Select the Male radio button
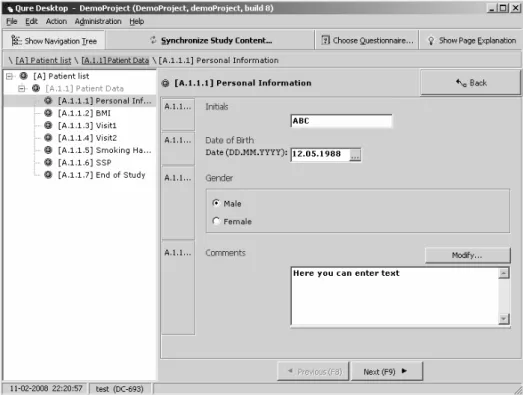The width and height of the screenshot is (523, 395). [216, 203]
